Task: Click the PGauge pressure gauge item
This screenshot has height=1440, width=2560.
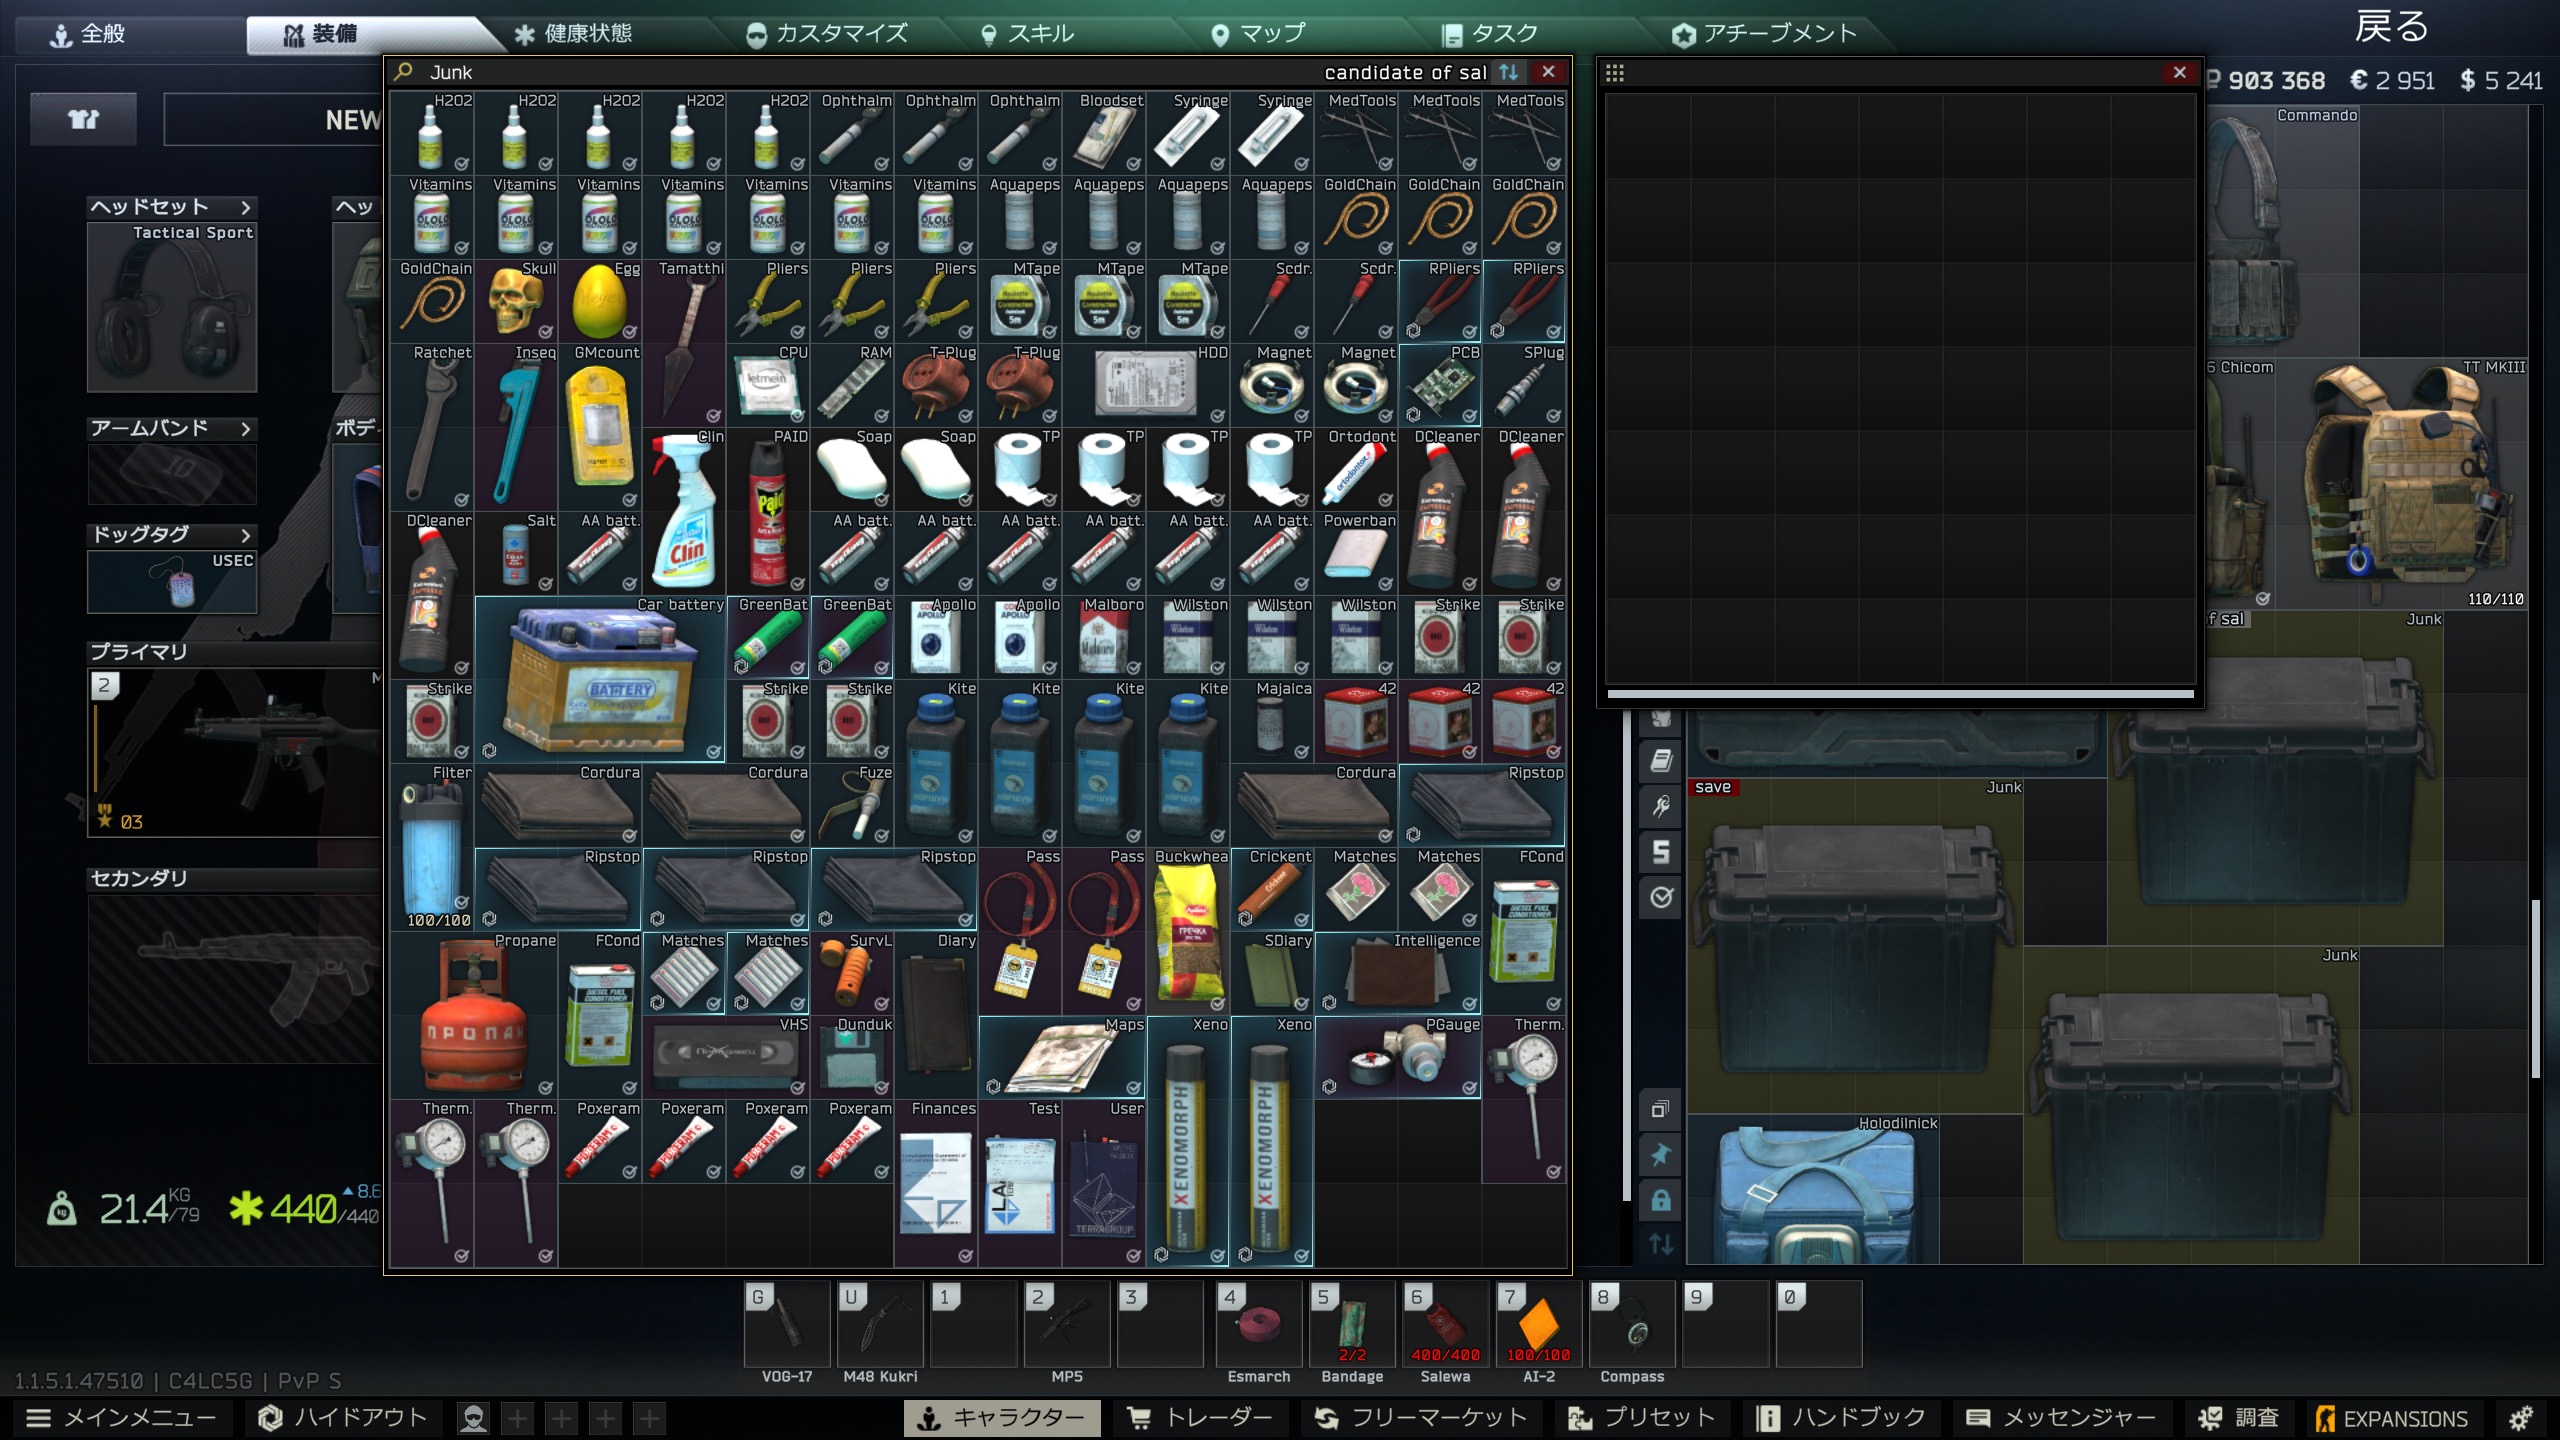Action: [x=1398, y=1057]
